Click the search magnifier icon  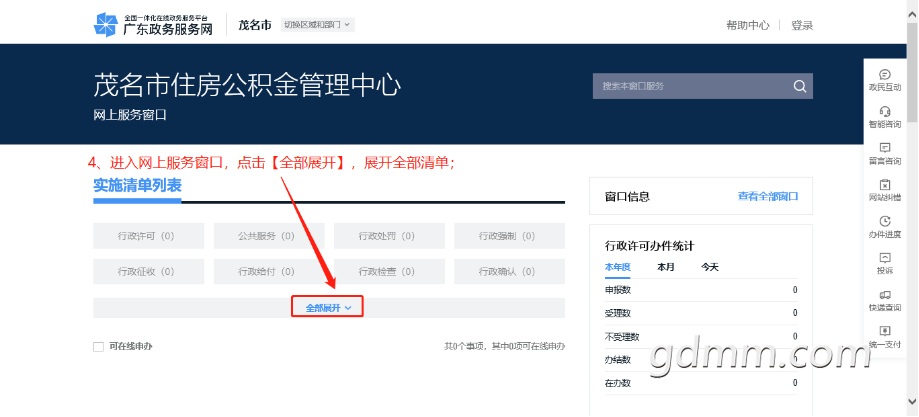pyautogui.click(x=800, y=86)
